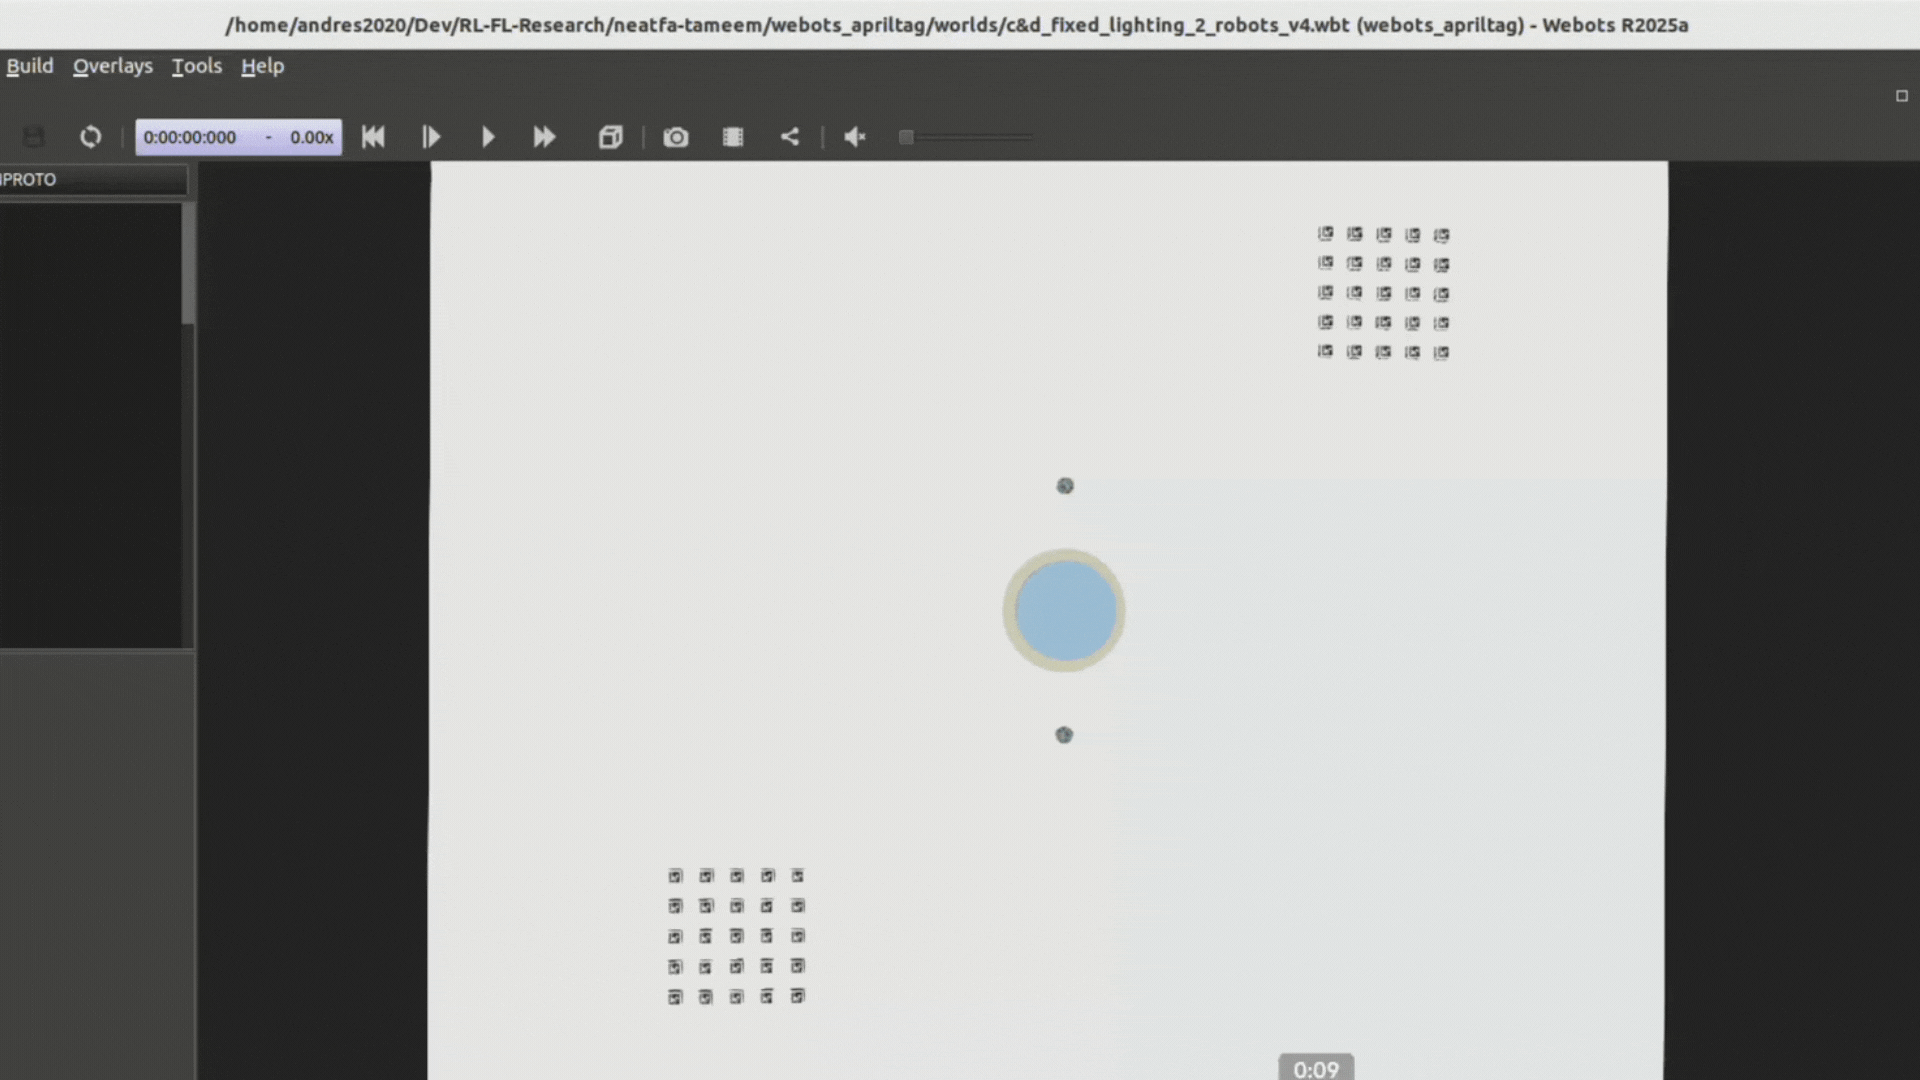Save the current world file

coord(34,137)
